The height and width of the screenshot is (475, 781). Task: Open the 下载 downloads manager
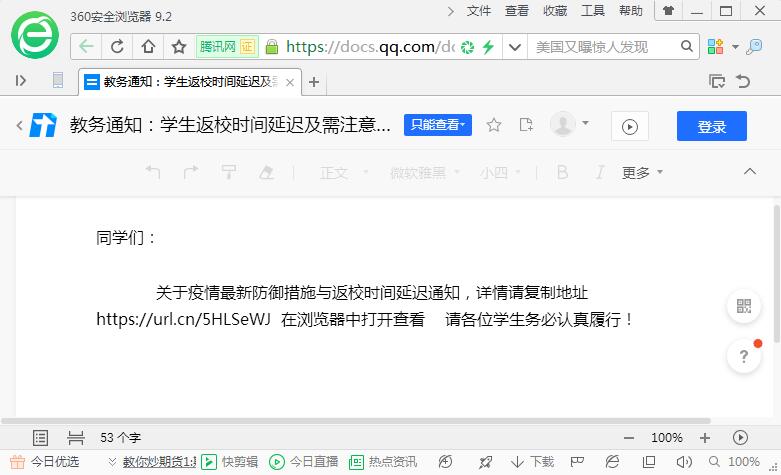[x=533, y=462]
